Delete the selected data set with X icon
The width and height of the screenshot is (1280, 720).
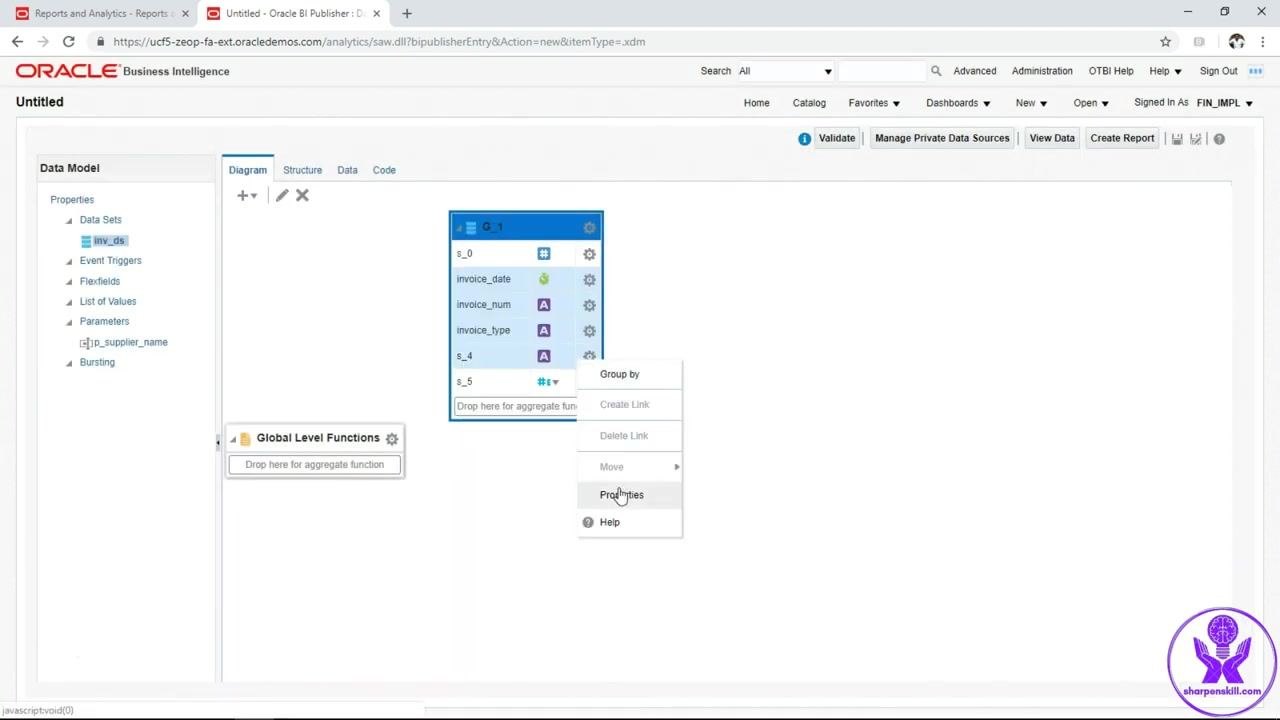pos(302,196)
